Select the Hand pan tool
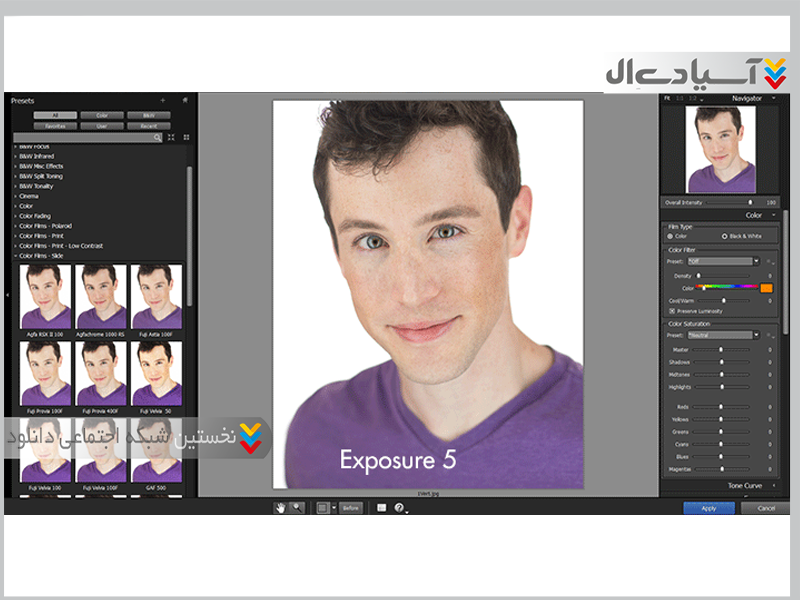 click(281, 508)
